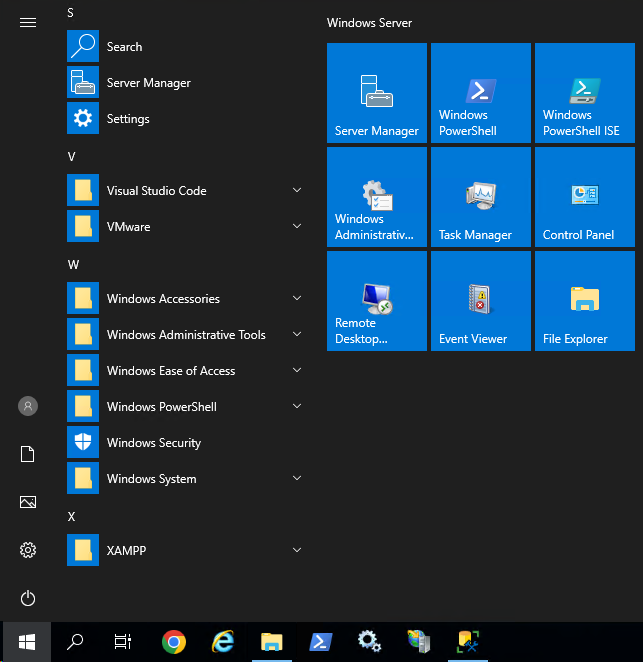
Task: Expand the Windows System folder chevron
Action: pyautogui.click(x=297, y=478)
